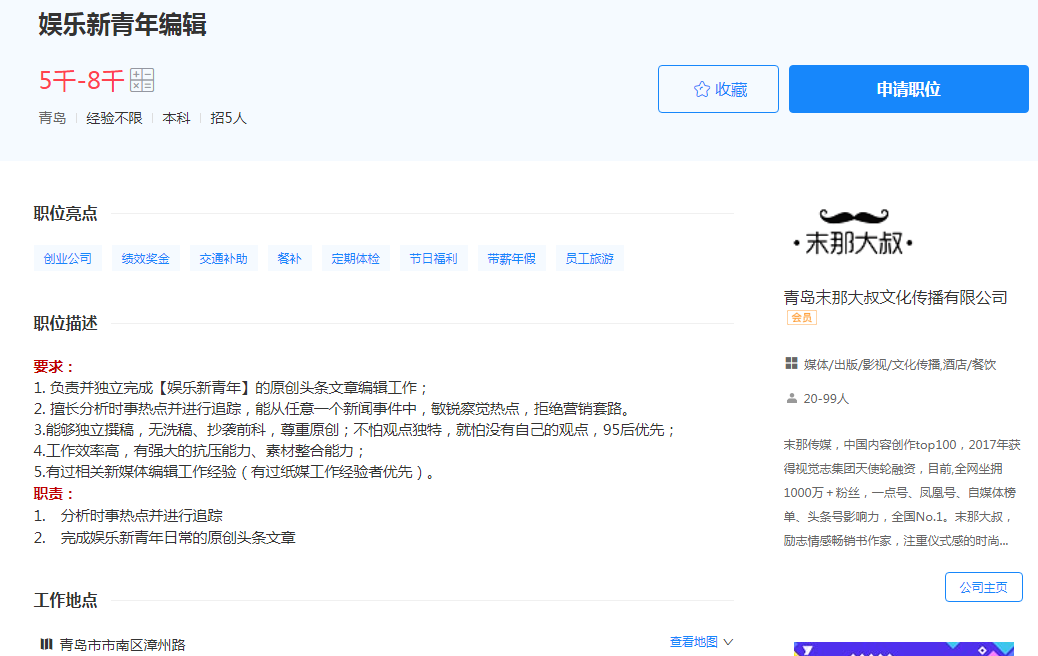Click the person icon beside 20-99人
The width and height of the screenshot is (1038, 656).
point(792,398)
